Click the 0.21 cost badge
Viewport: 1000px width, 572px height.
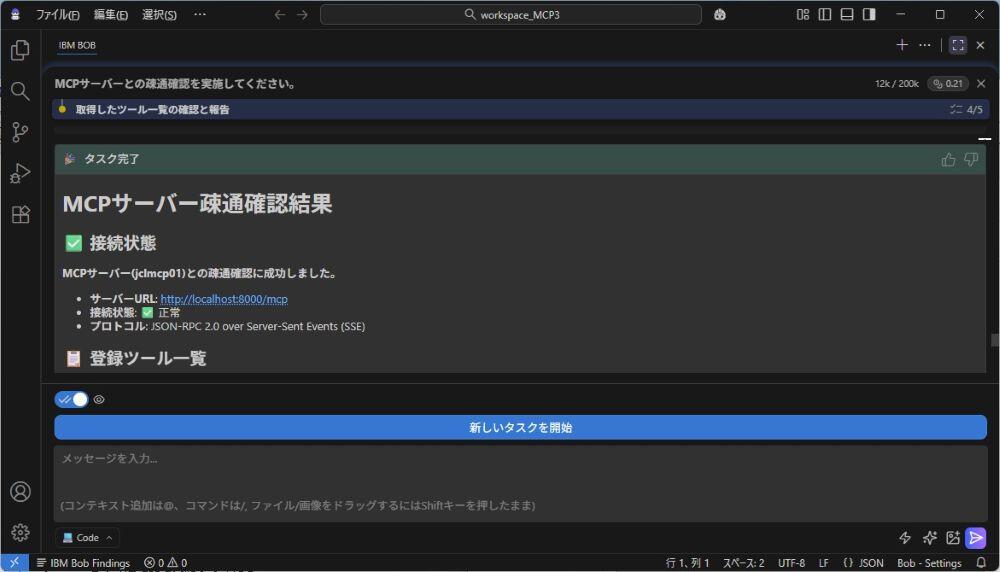tap(948, 84)
